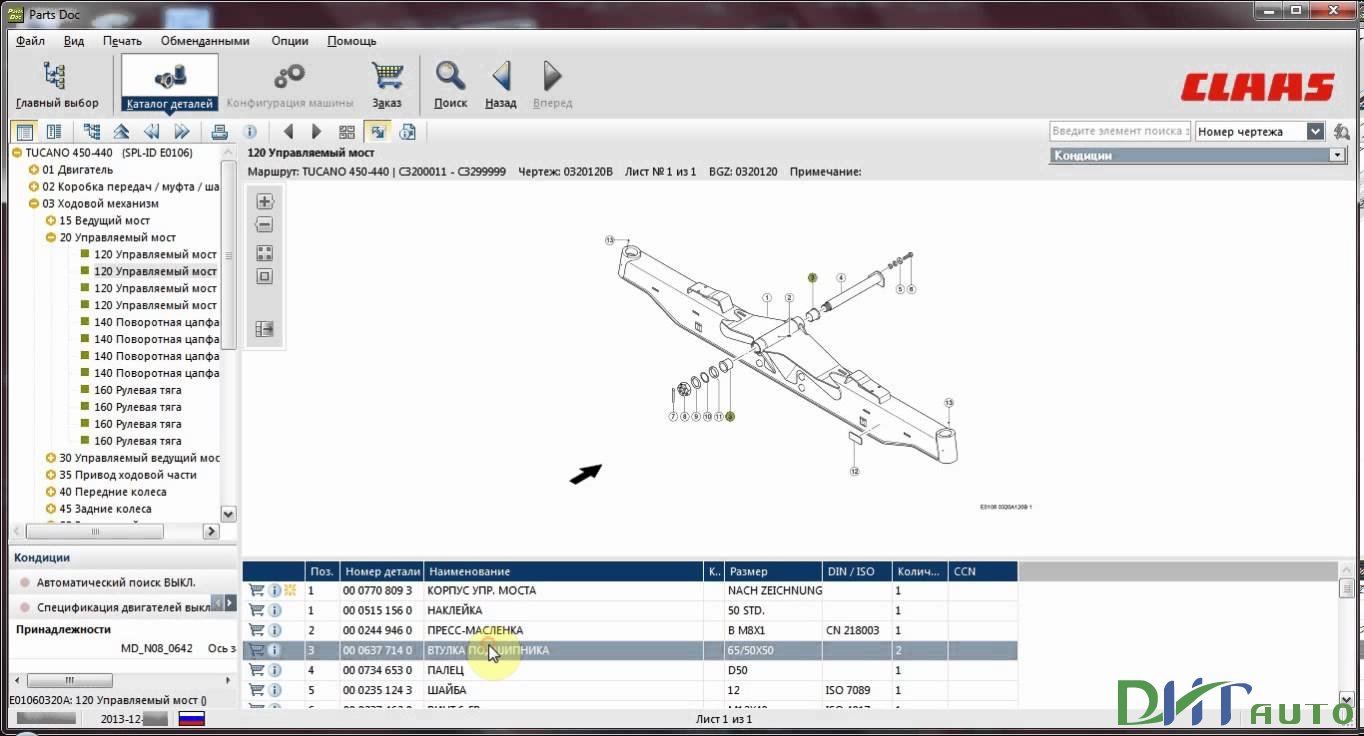Expand 02 Коробка передач node
This screenshot has width=1364, height=736.
tap(34, 187)
